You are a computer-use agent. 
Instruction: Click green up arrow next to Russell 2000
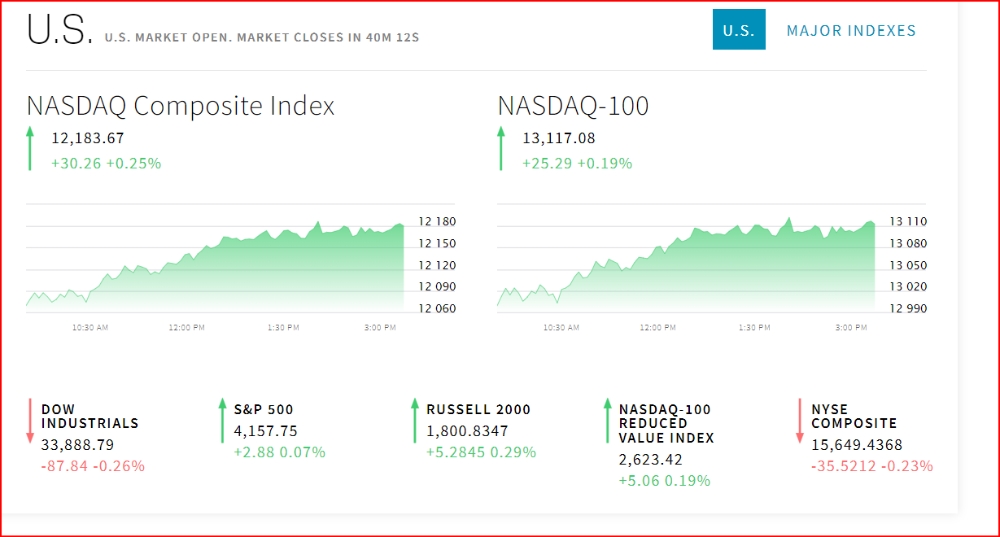414,420
